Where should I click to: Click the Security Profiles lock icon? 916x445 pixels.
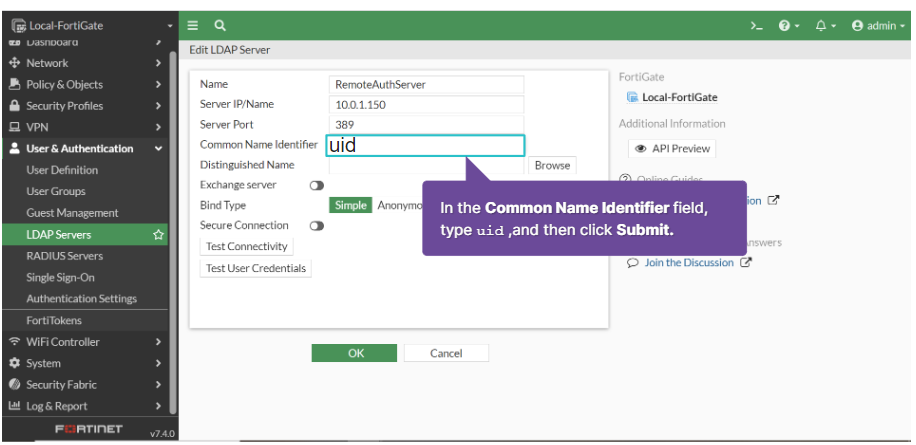15,106
